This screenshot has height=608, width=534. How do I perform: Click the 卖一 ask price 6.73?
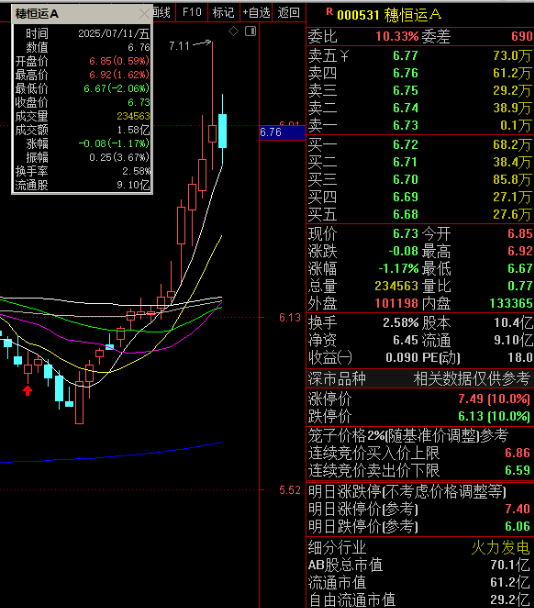[405, 126]
